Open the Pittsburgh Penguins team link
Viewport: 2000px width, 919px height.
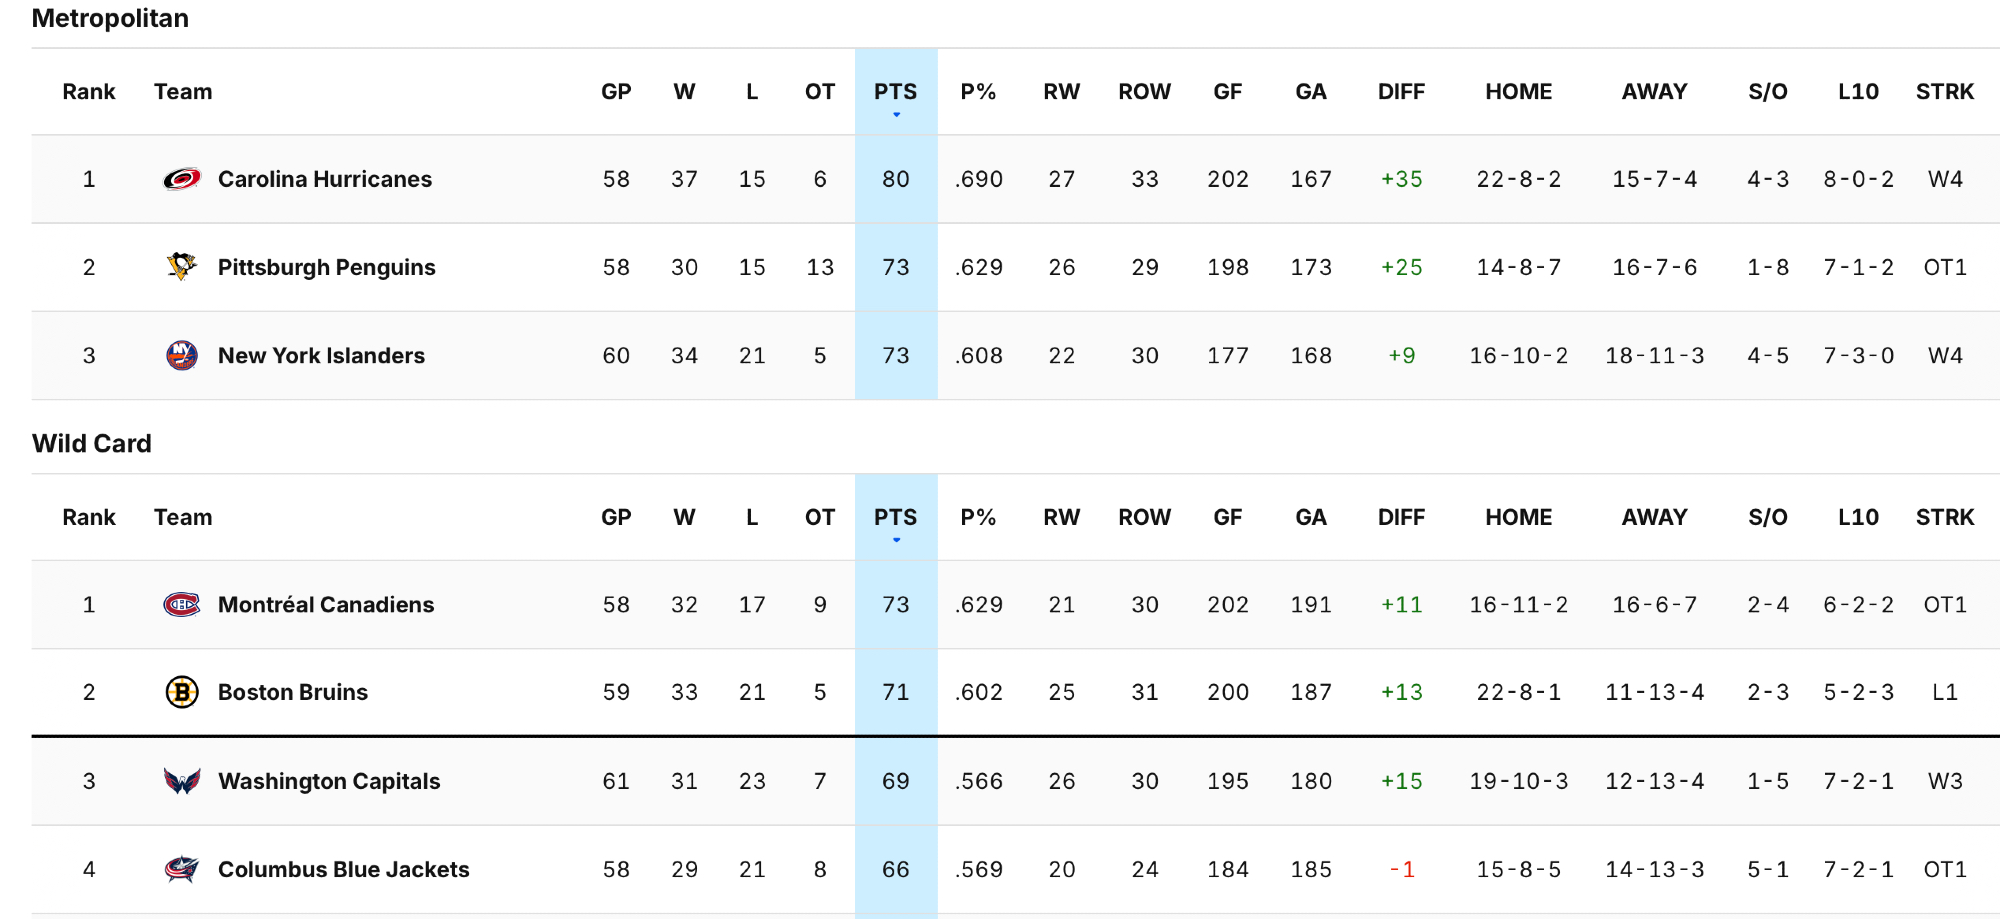(326, 267)
